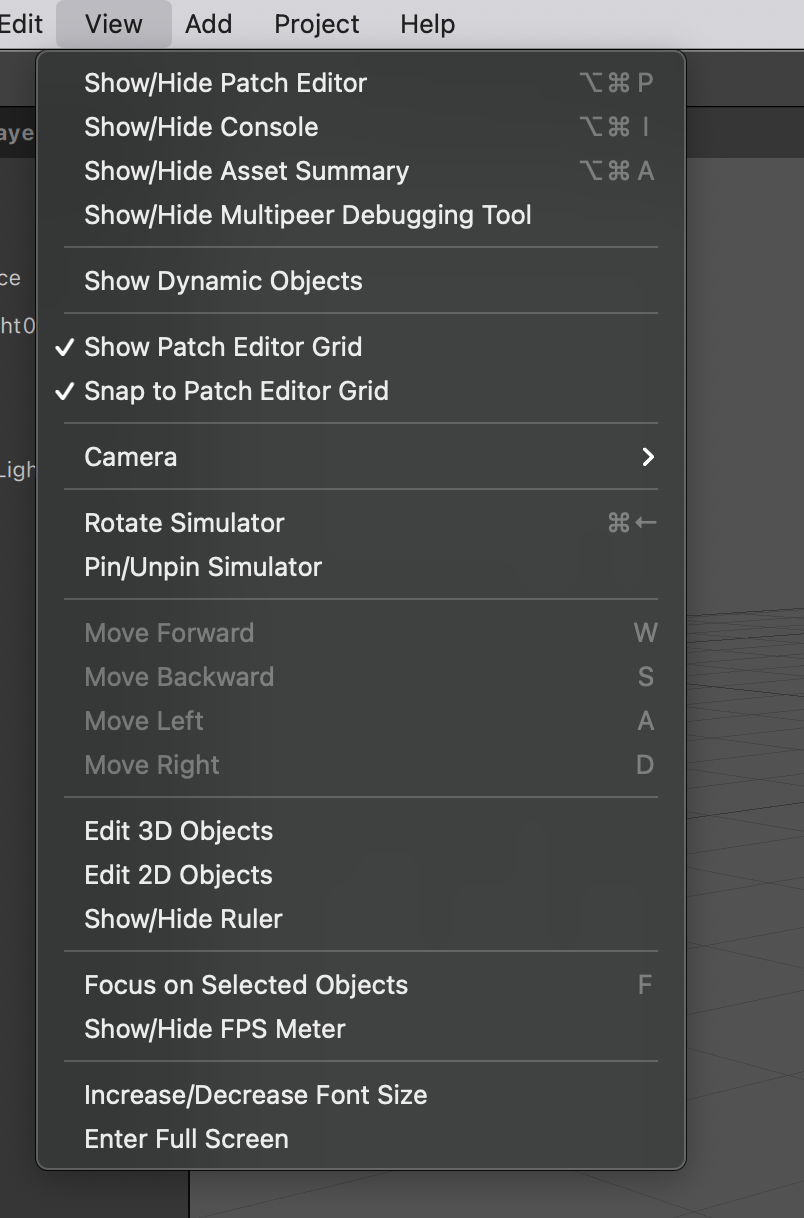Choose Edit 2D Objects

(178, 875)
